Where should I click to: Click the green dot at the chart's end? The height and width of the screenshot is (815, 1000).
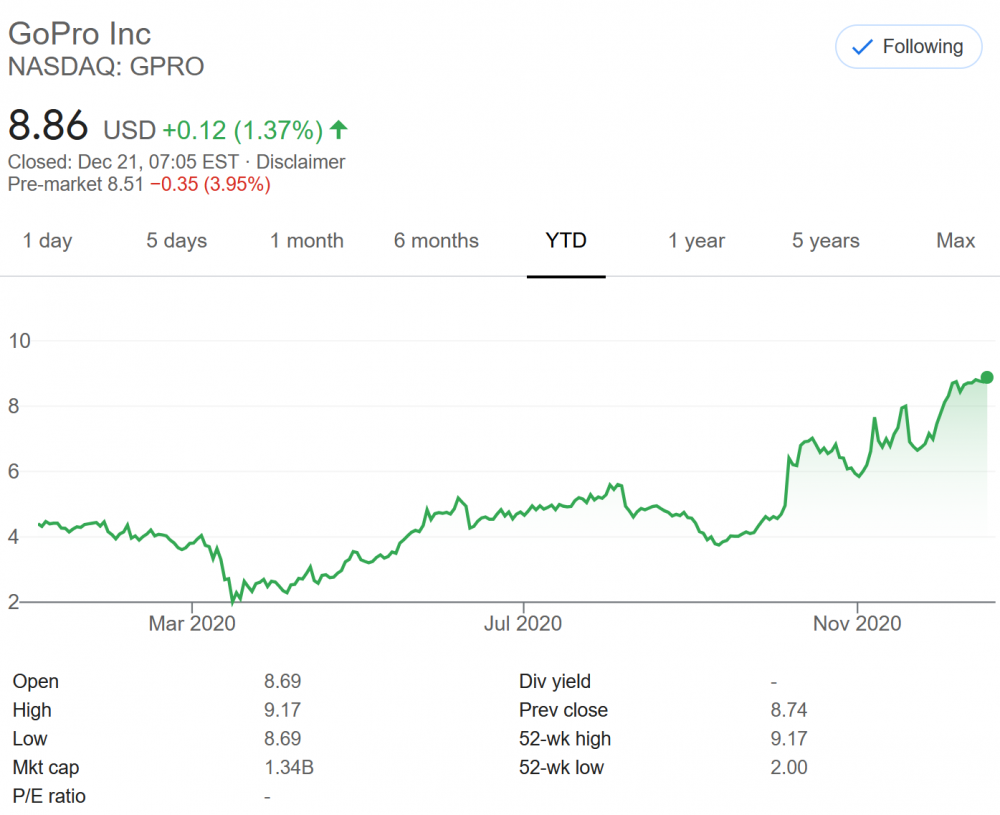tap(987, 377)
